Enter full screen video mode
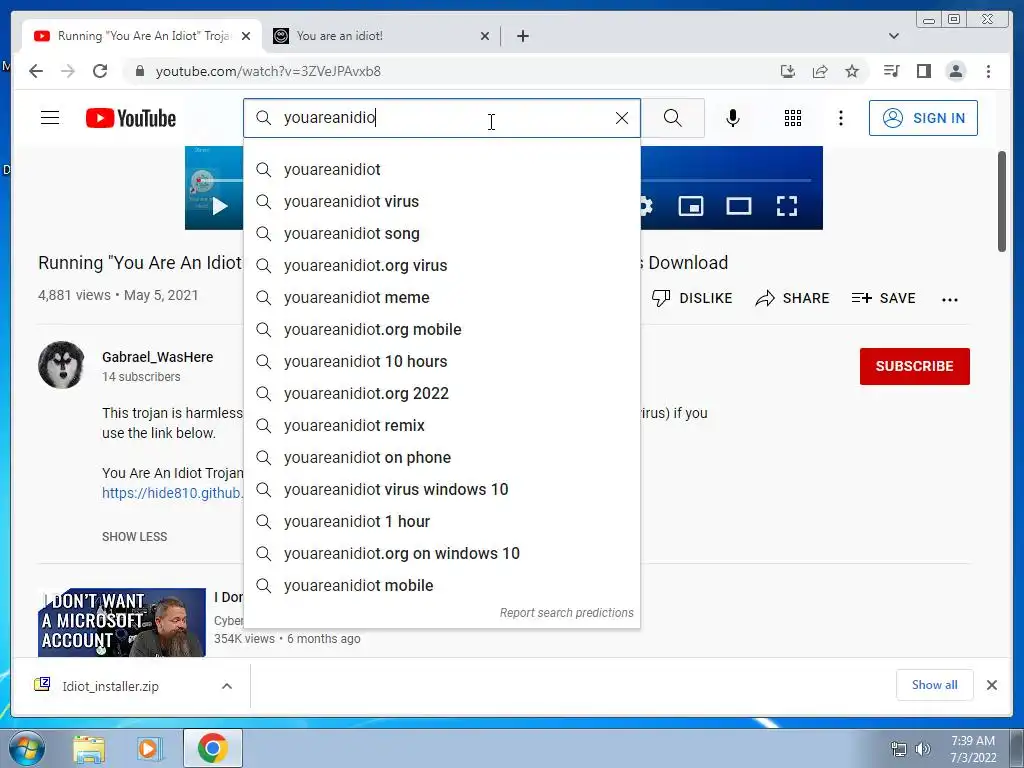Screen dimensions: 1024x768 pyautogui.click(x=787, y=206)
